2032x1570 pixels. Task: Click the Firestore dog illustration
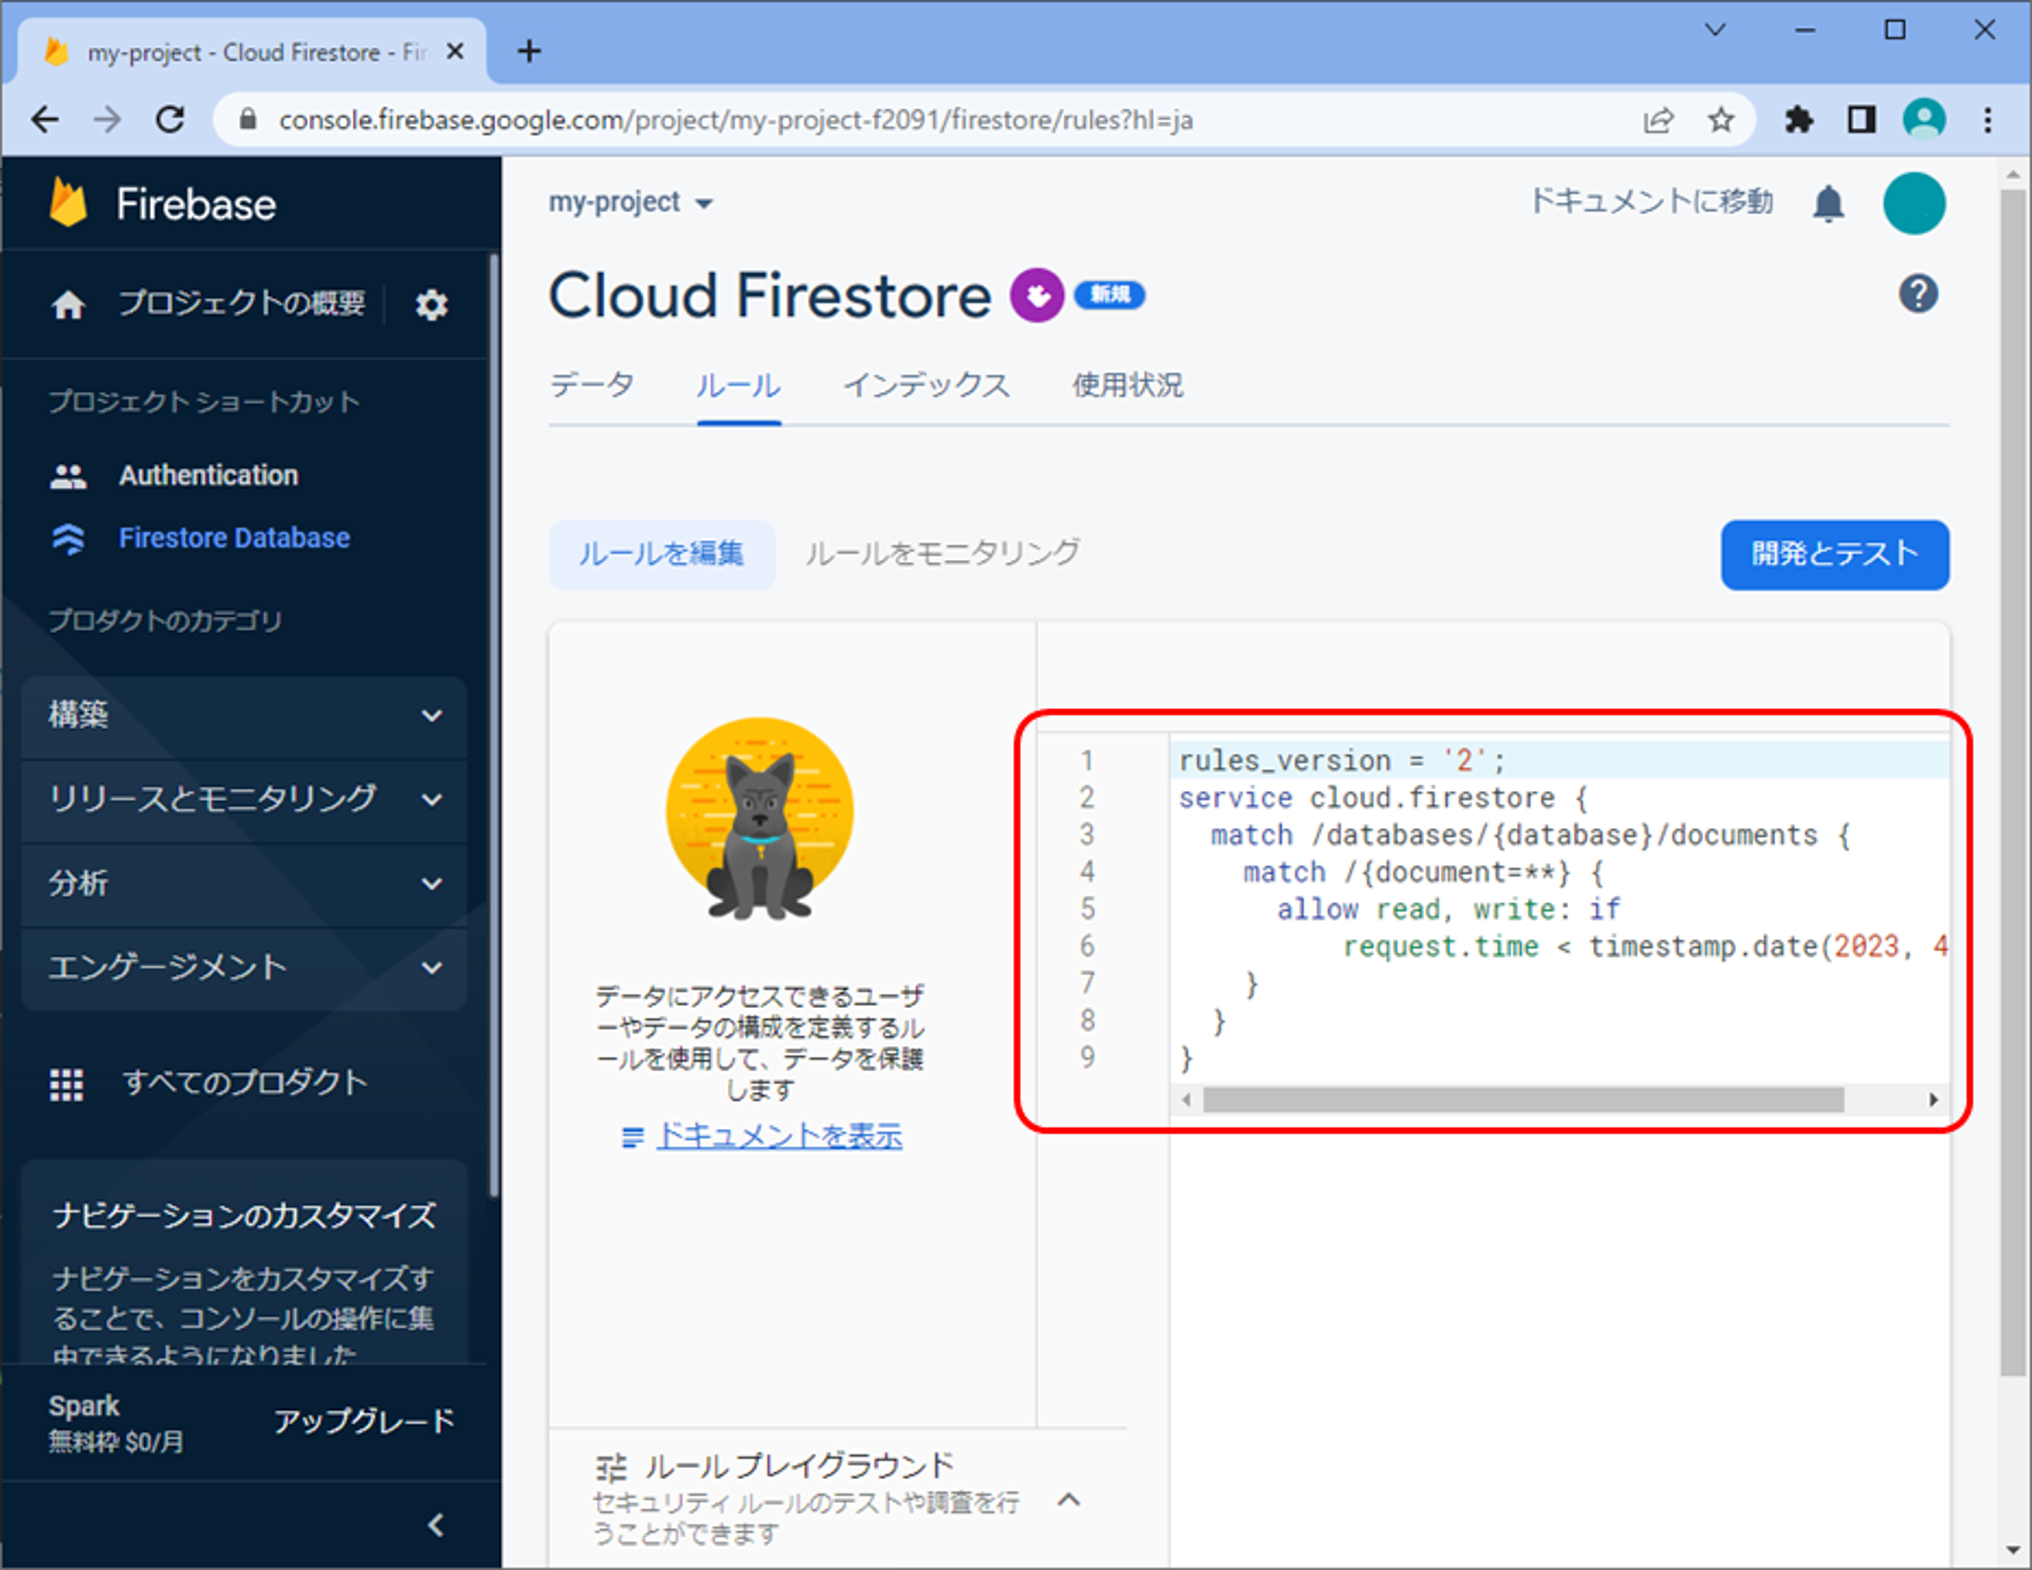click(x=760, y=818)
